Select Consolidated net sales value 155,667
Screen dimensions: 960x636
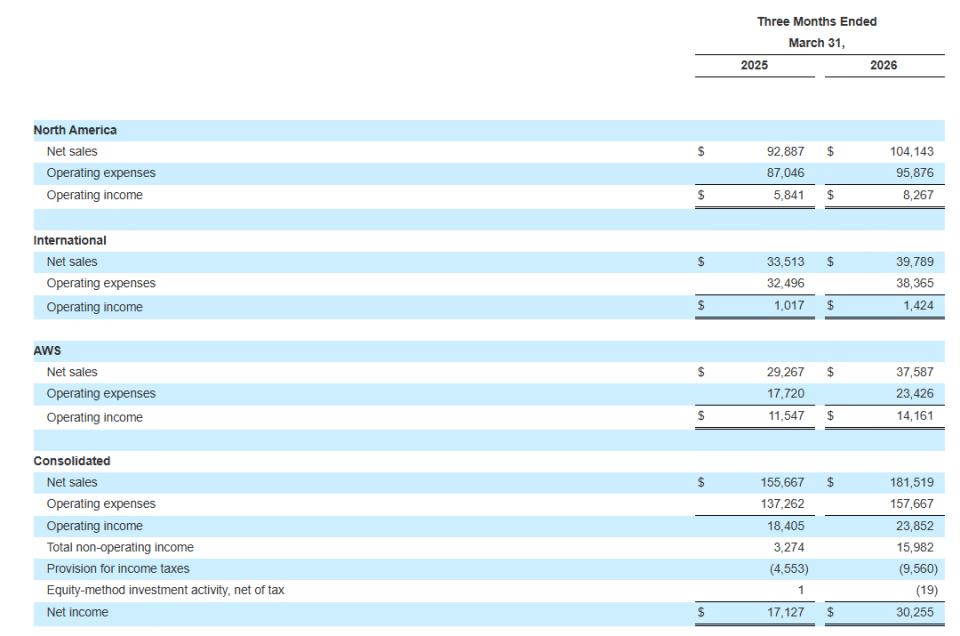[782, 482]
